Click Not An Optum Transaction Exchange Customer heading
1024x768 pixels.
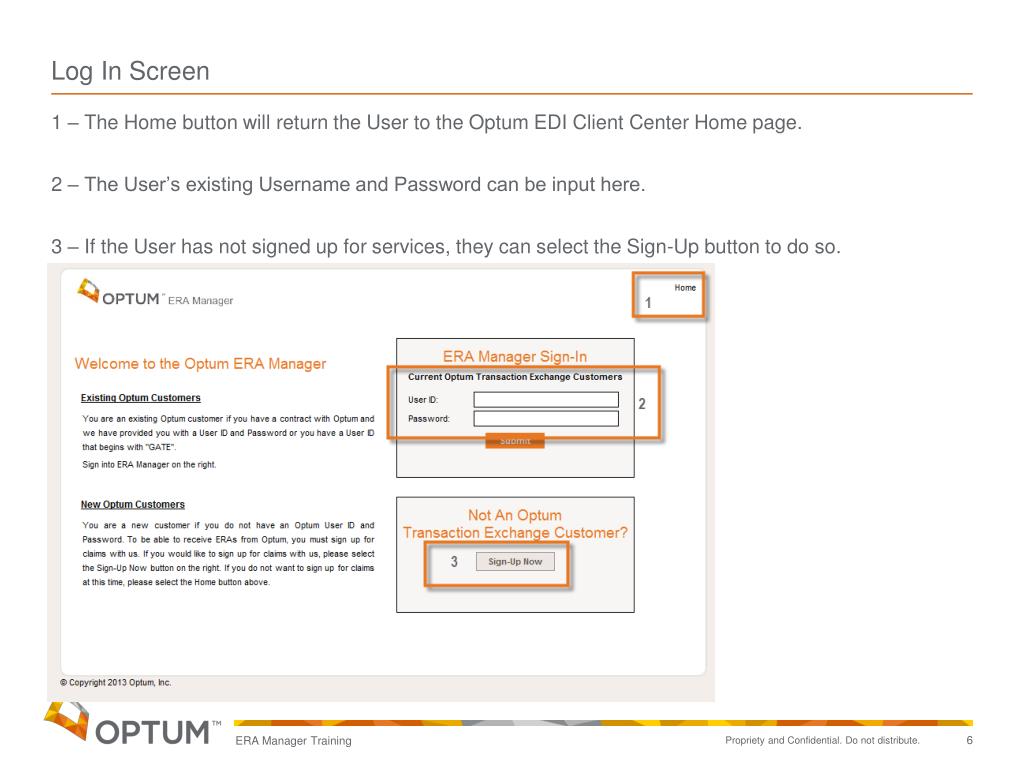click(515, 524)
